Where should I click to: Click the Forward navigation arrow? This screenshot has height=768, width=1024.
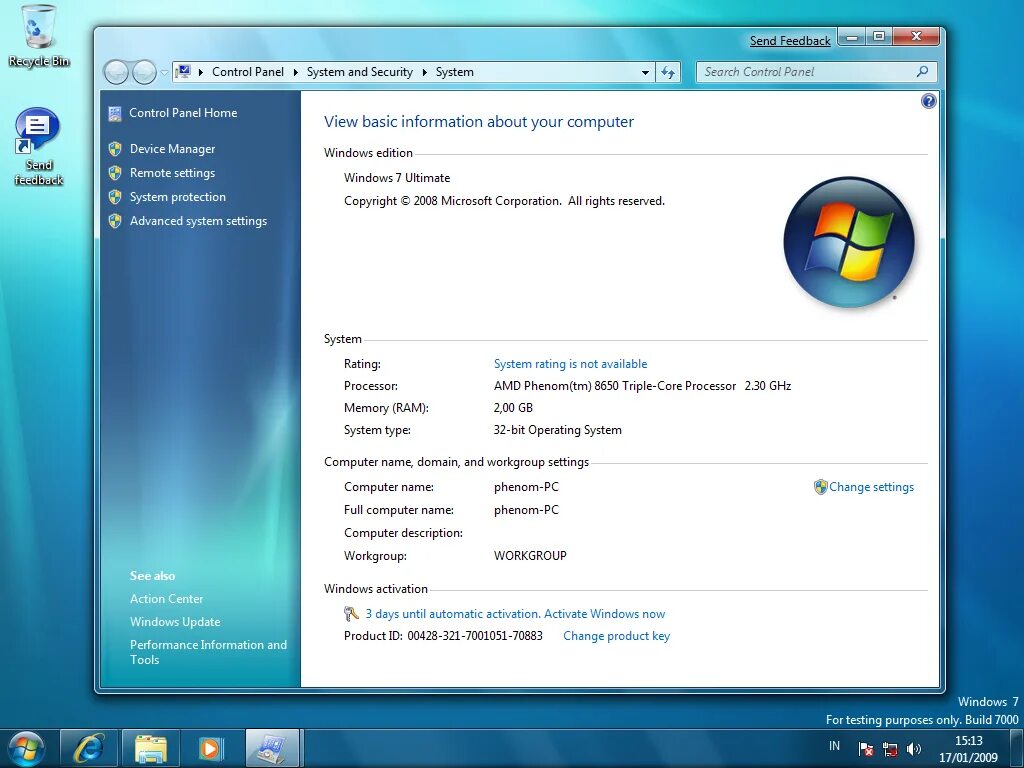(x=144, y=72)
